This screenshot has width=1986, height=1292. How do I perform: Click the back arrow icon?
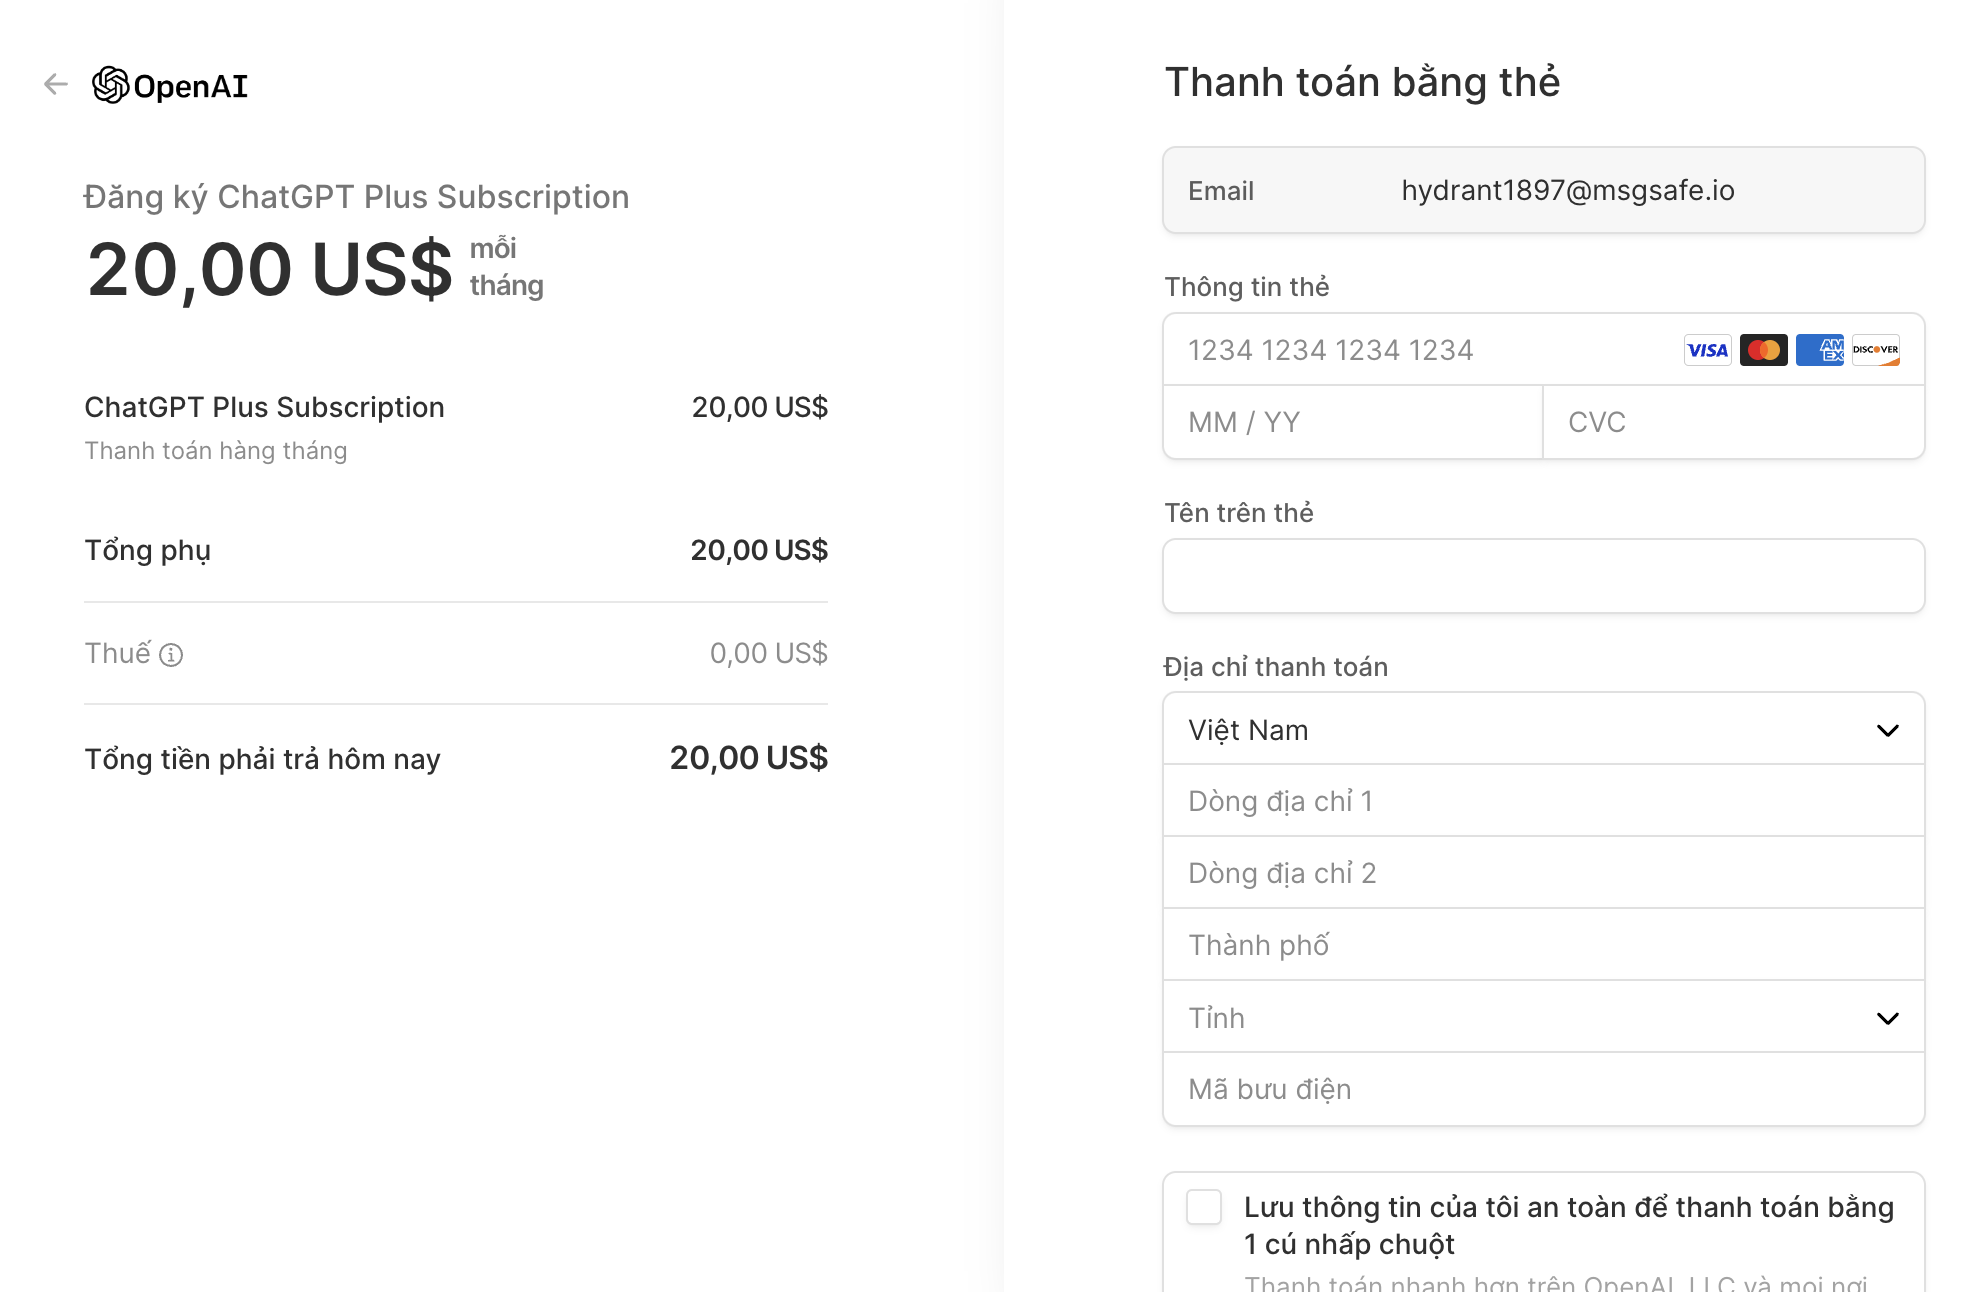[x=56, y=85]
